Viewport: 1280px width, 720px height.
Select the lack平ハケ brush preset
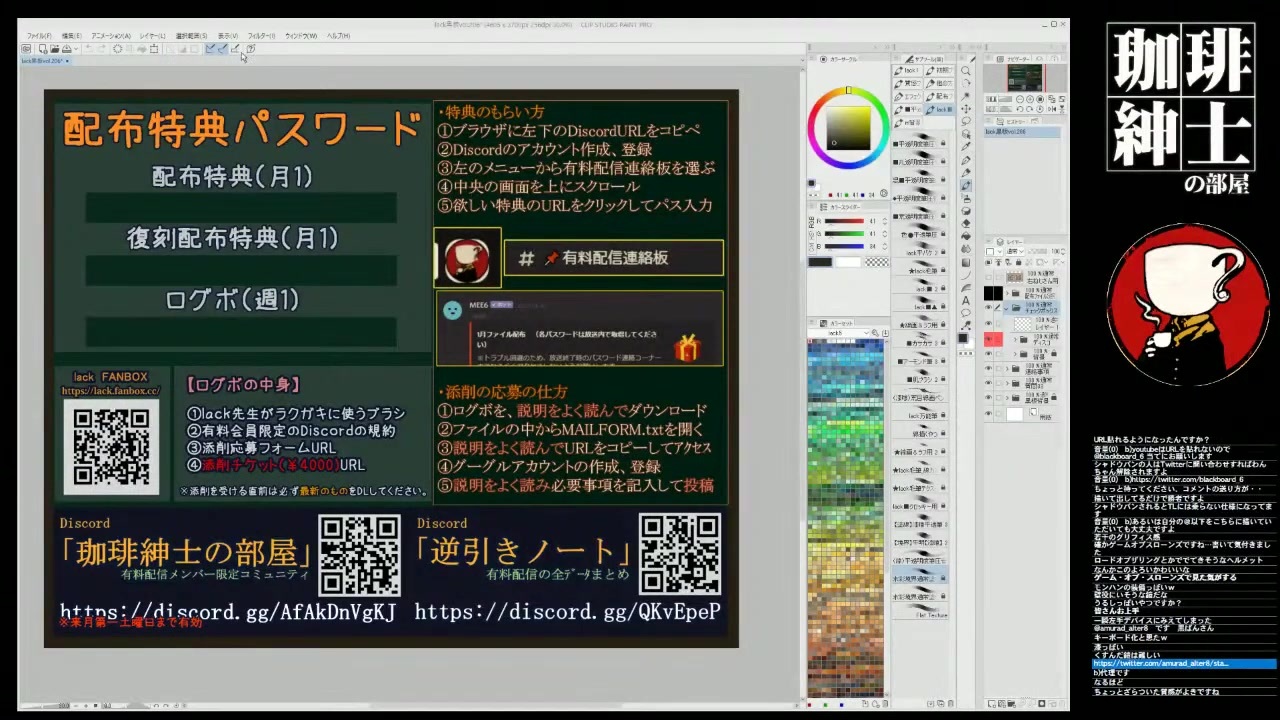[920, 250]
